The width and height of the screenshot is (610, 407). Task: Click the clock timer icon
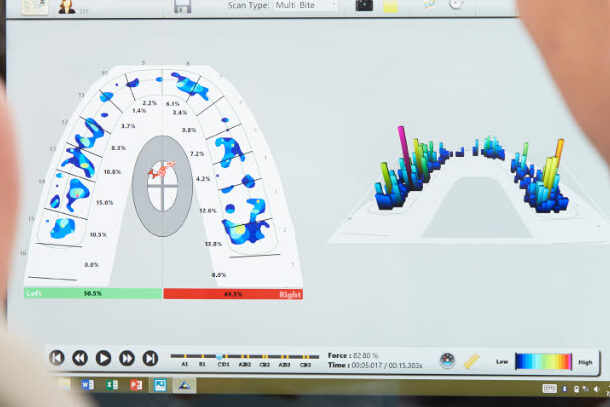456,4
